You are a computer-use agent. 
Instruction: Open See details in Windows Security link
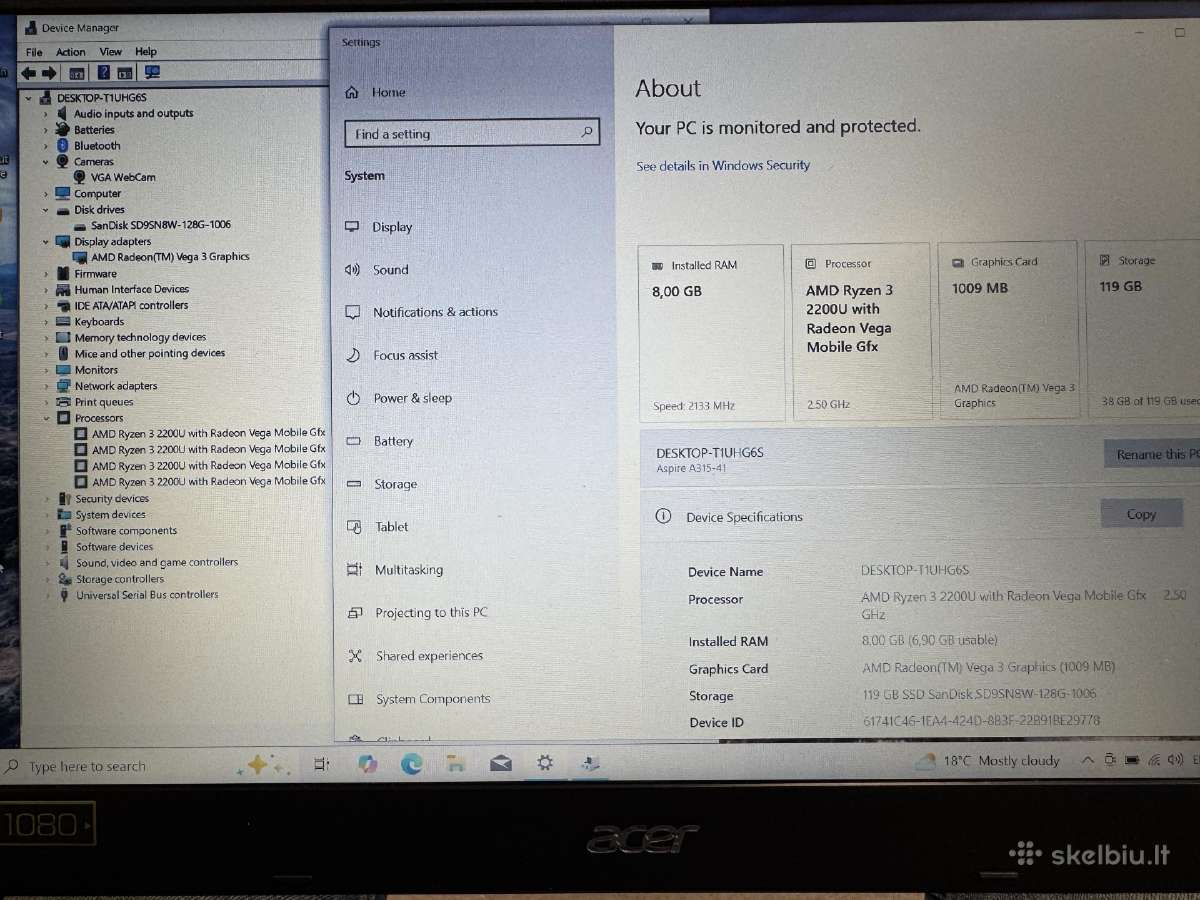[x=723, y=166]
